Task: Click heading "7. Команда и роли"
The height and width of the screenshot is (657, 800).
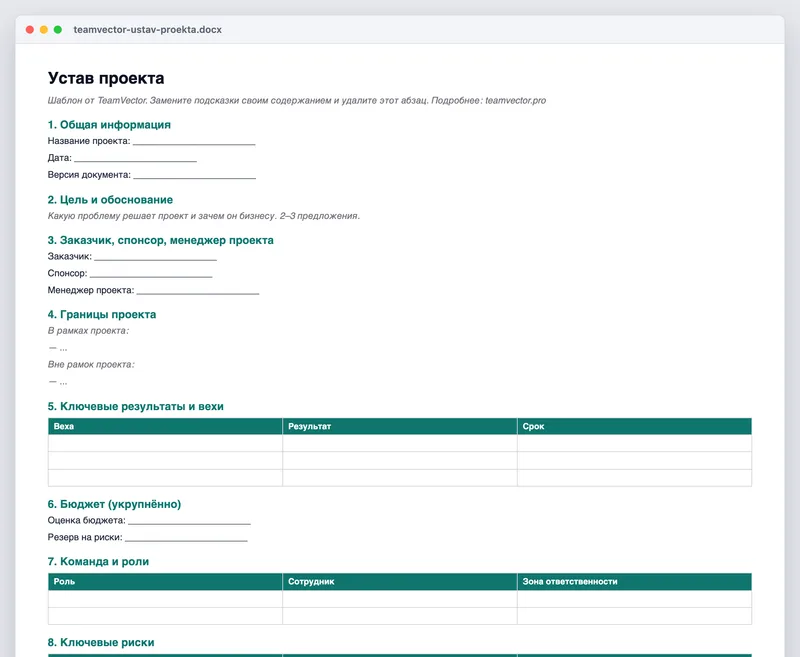Action: 98,561
